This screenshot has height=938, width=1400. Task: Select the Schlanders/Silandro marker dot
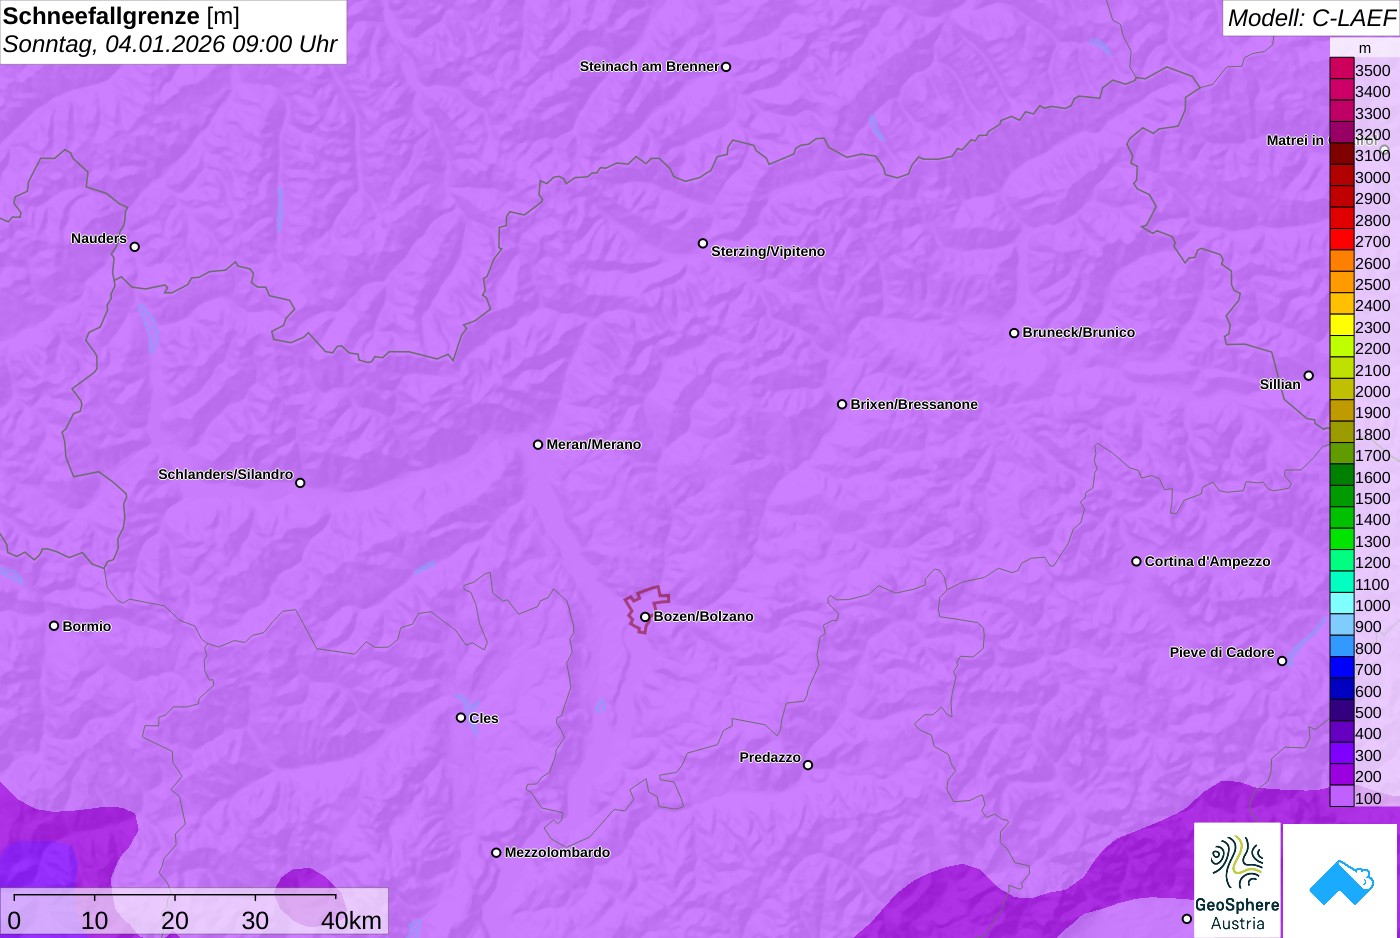(300, 483)
